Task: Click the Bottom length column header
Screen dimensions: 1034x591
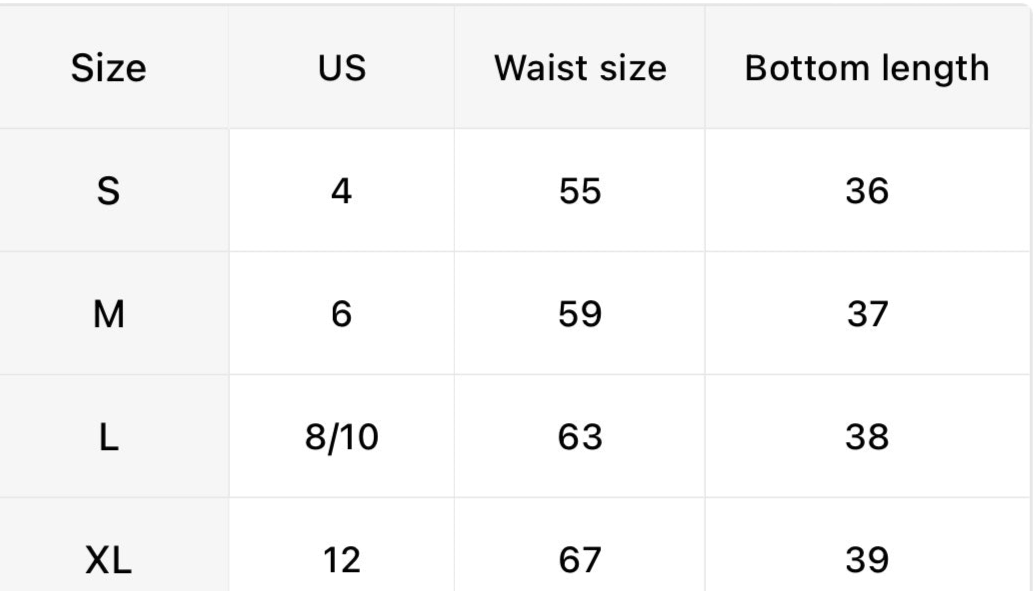Action: [x=867, y=68]
